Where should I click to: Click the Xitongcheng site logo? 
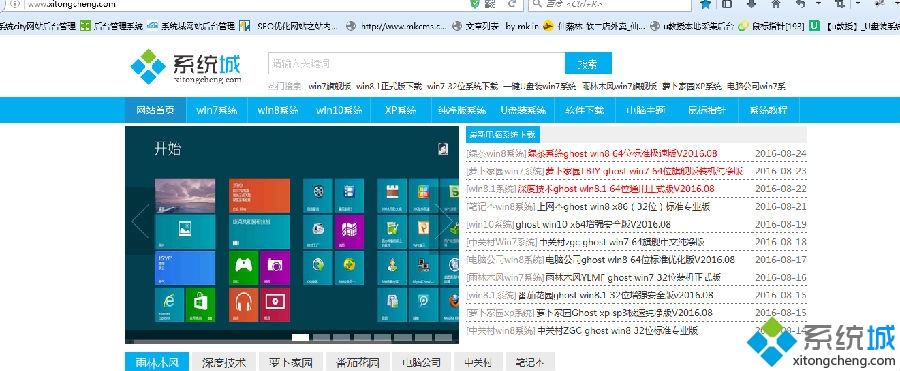click(185, 67)
